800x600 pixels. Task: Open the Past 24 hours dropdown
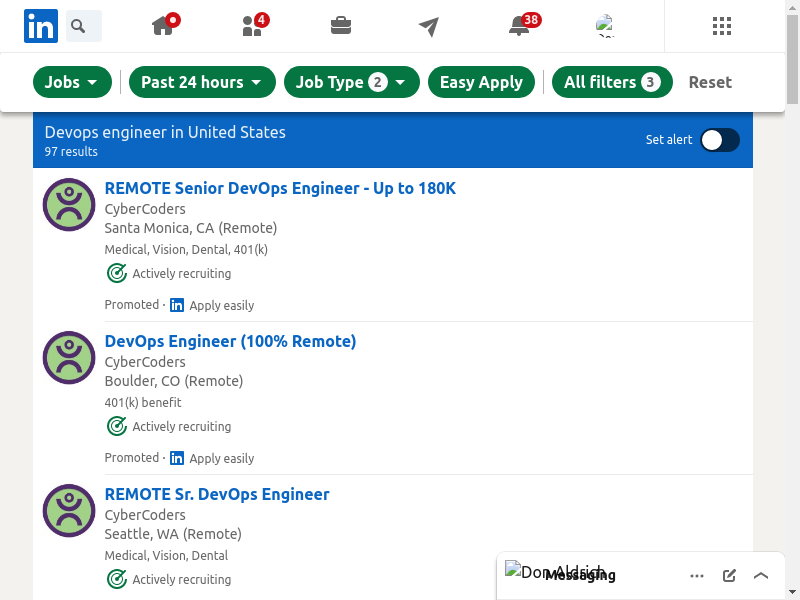click(201, 82)
